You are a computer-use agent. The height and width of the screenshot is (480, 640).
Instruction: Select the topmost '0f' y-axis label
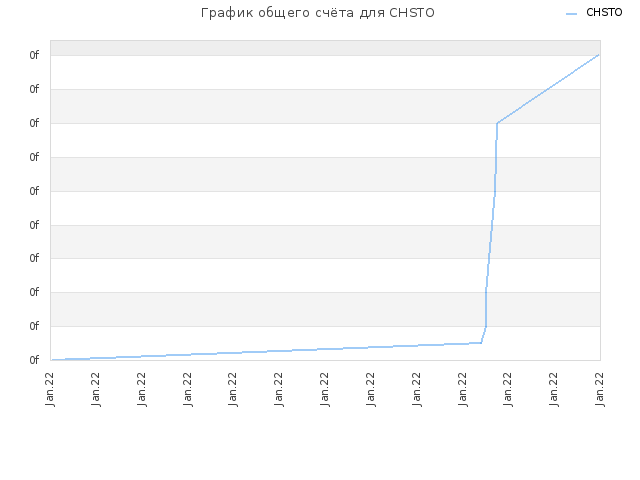pos(34,55)
